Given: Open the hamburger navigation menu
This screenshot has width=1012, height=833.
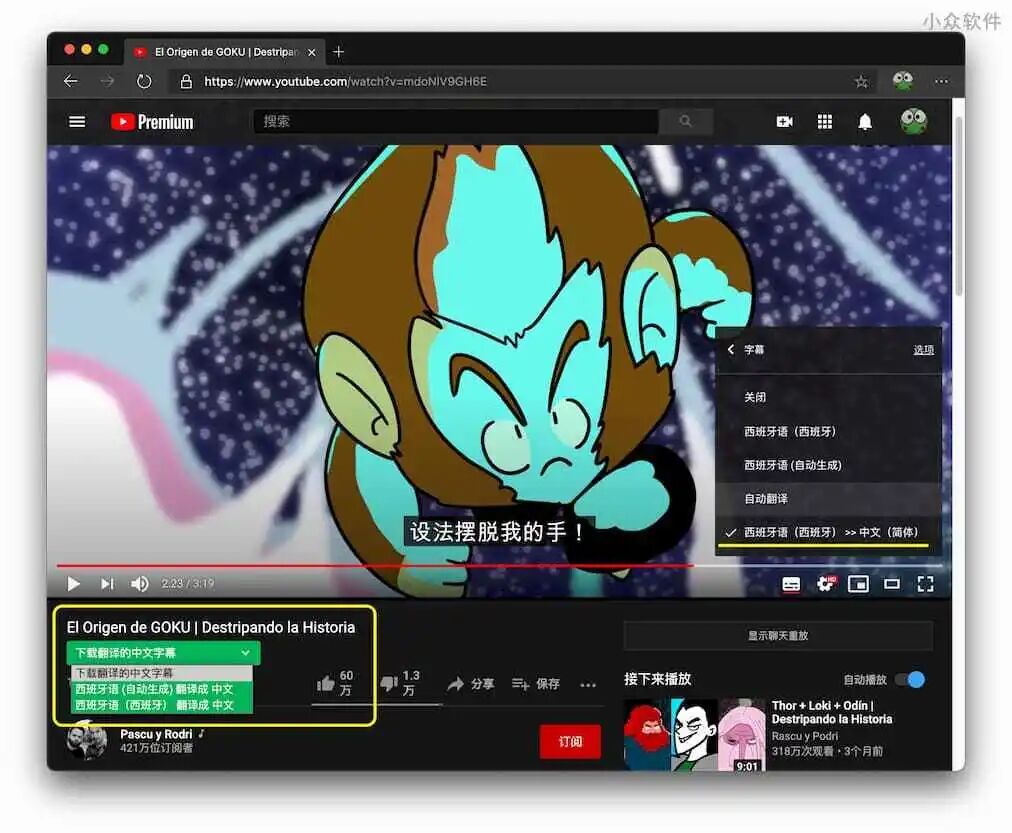Looking at the screenshot, I should [x=77, y=121].
